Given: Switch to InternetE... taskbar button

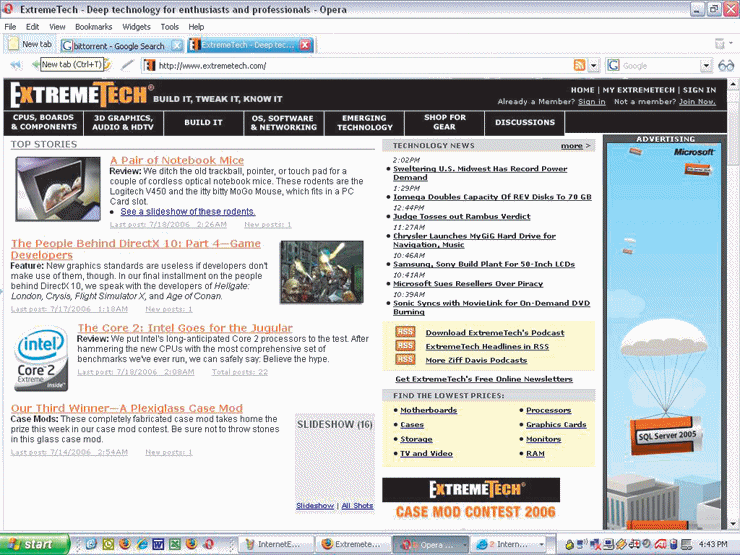Looking at the screenshot, I should 276,545.
